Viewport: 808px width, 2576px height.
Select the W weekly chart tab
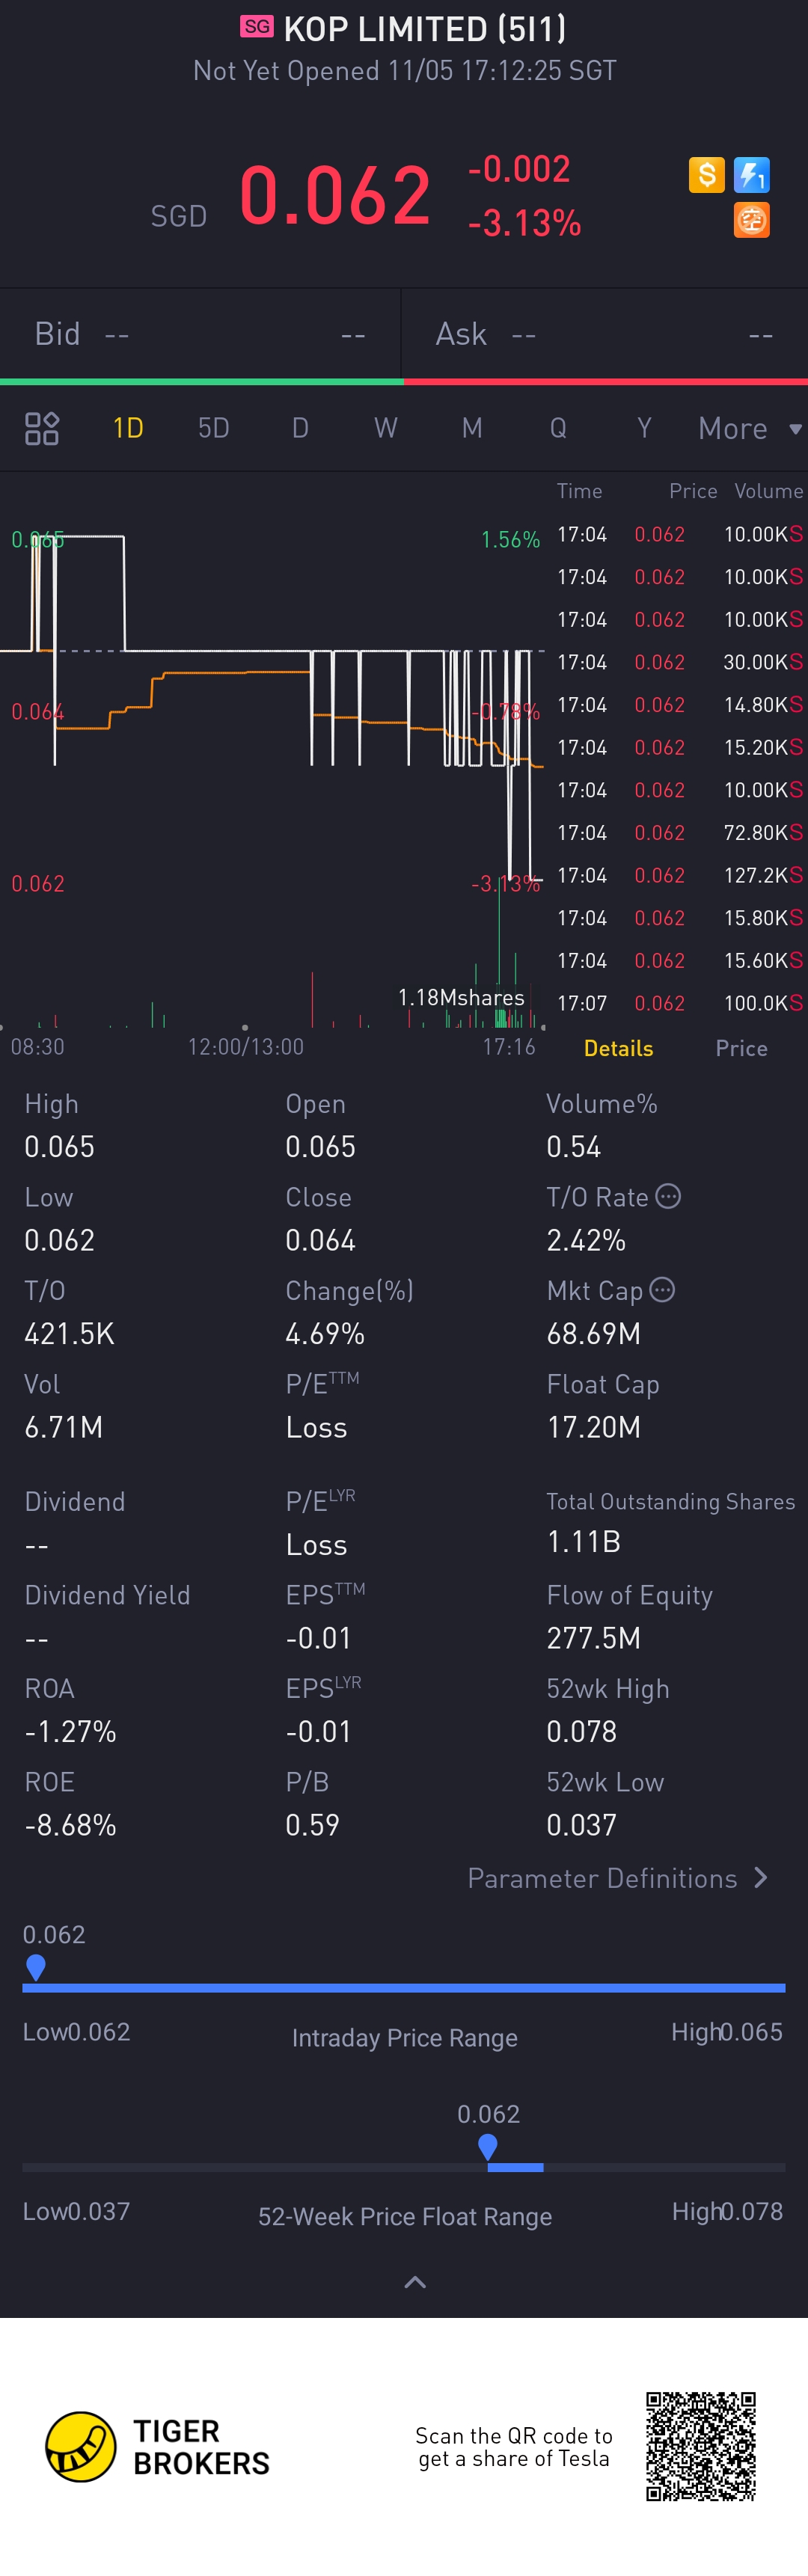pos(385,429)
